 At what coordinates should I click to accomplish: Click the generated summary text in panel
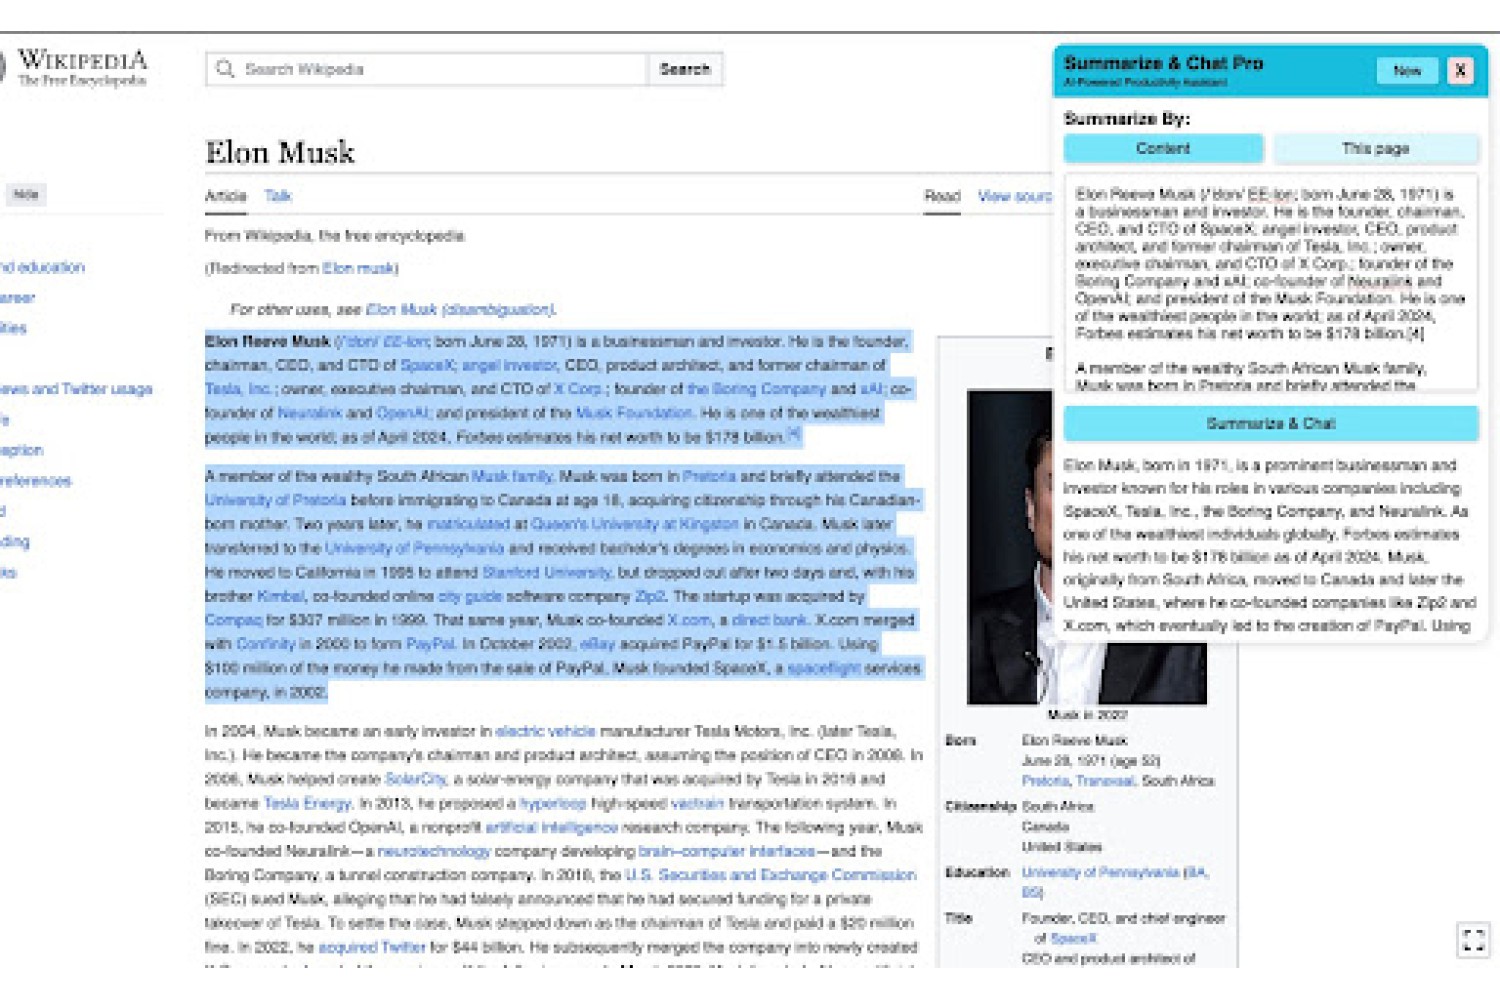(x=1270, y=545)
